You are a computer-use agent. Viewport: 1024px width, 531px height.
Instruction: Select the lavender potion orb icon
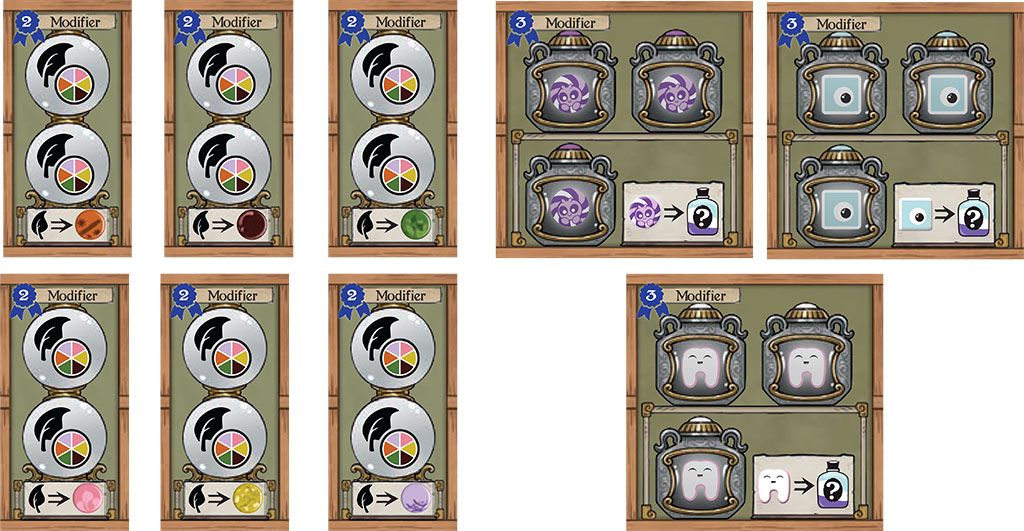tap(415, 498)
